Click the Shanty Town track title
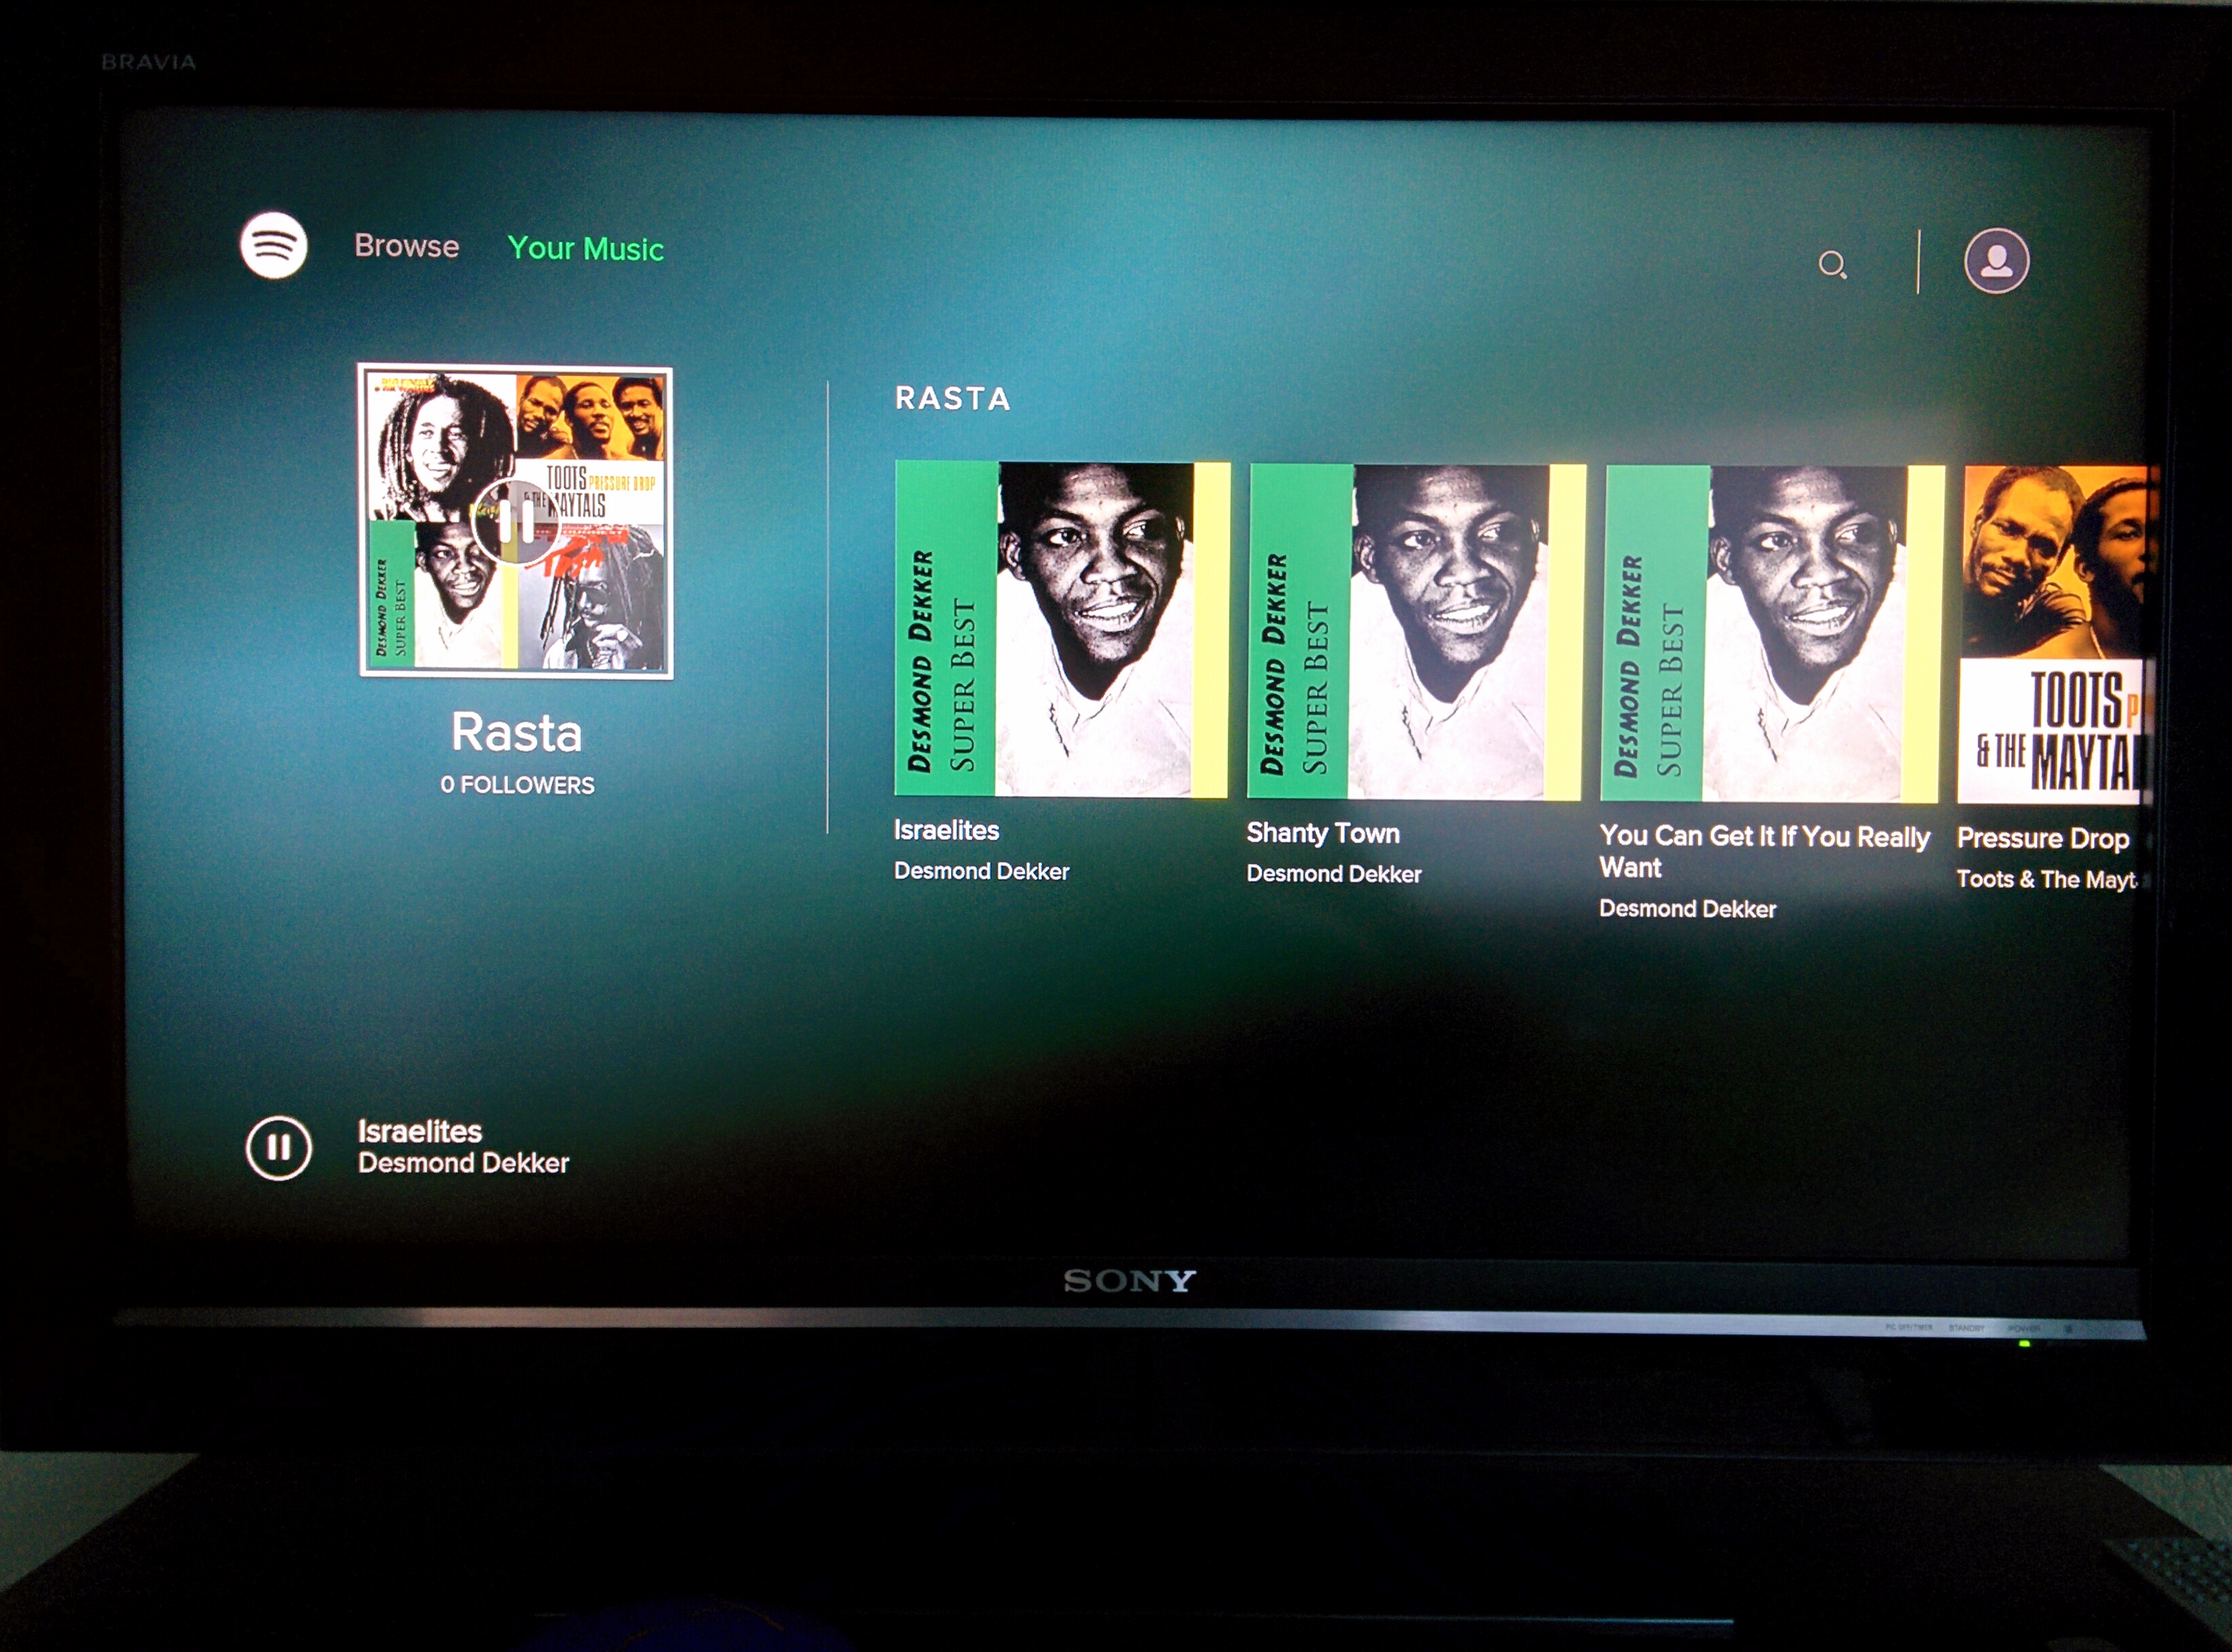Image resolution: width=2232 pixels, height=1652 pixels. click(1322, 833)
